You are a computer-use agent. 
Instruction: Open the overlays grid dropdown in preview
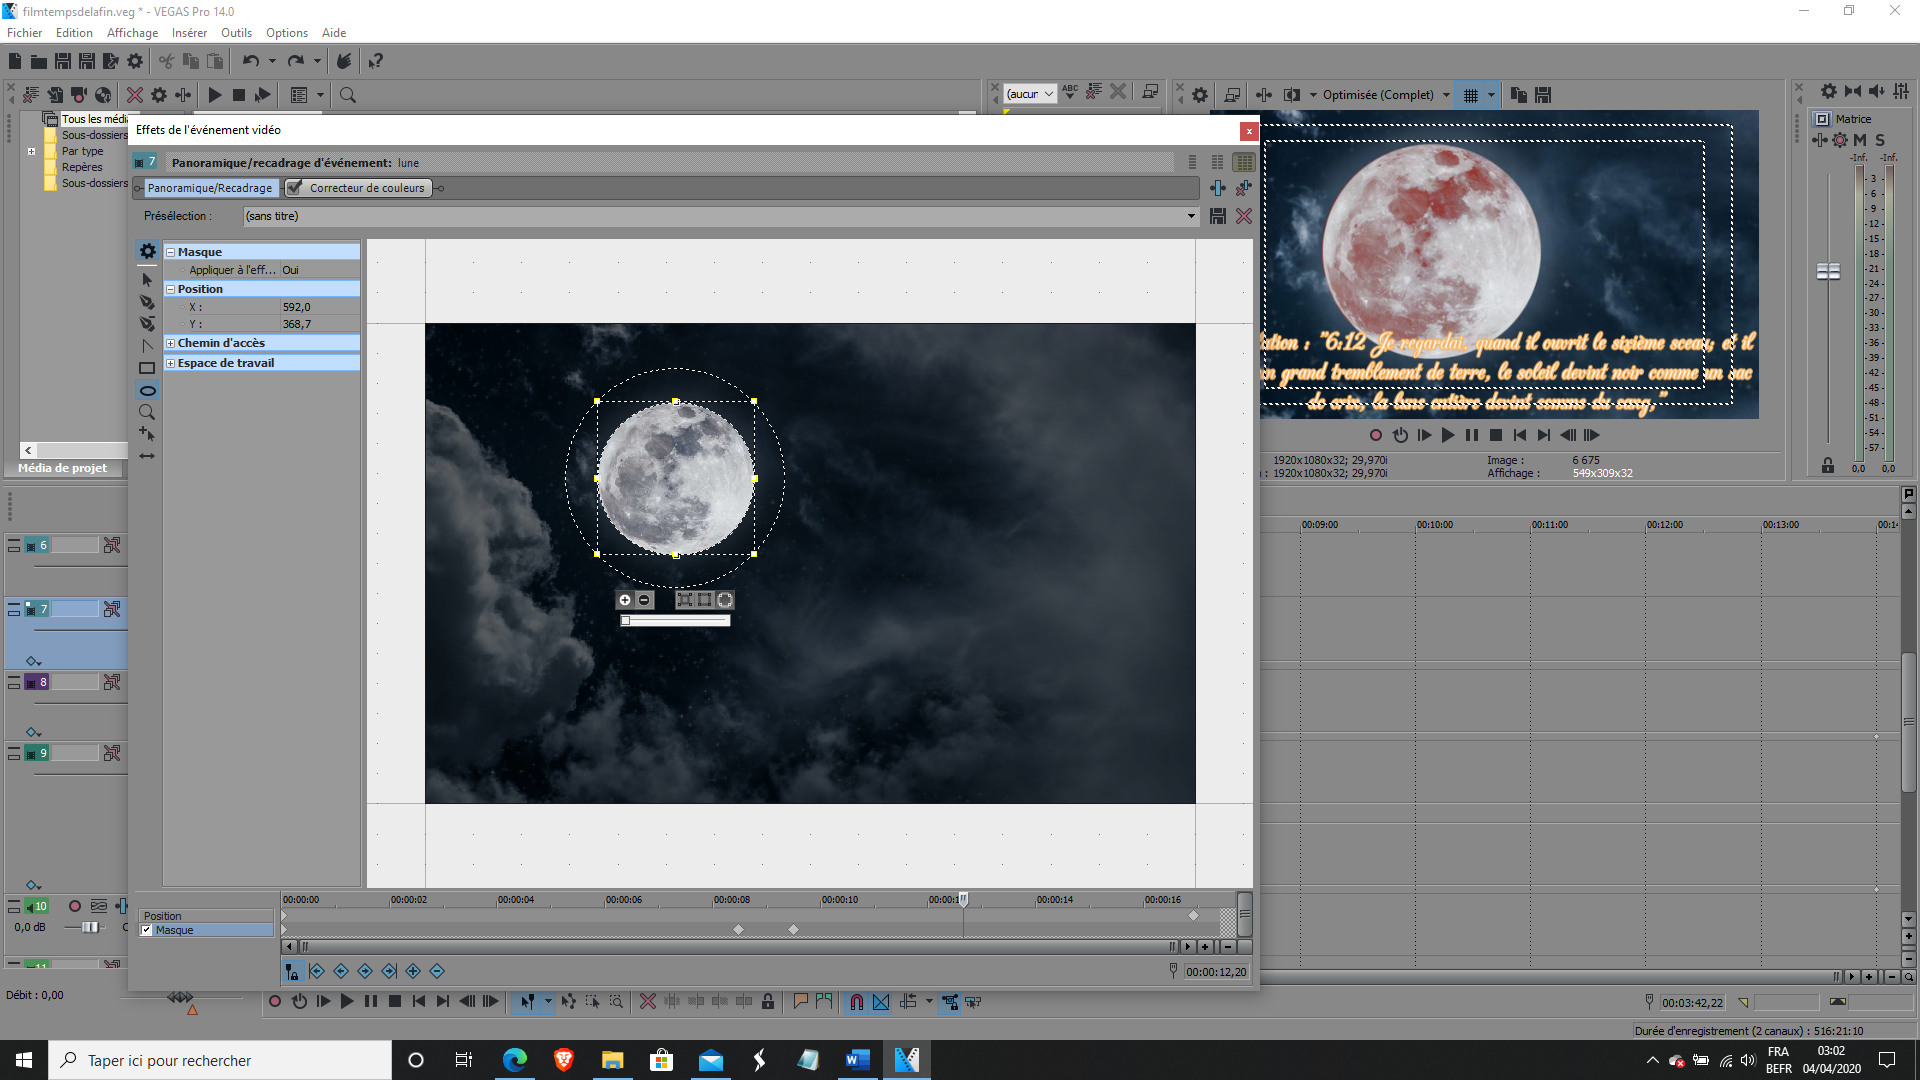1491,95
